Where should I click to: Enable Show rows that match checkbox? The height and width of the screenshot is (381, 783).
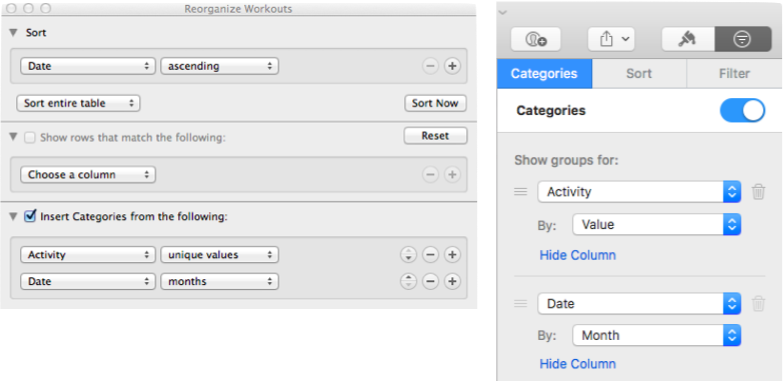(x=30, y=137)
